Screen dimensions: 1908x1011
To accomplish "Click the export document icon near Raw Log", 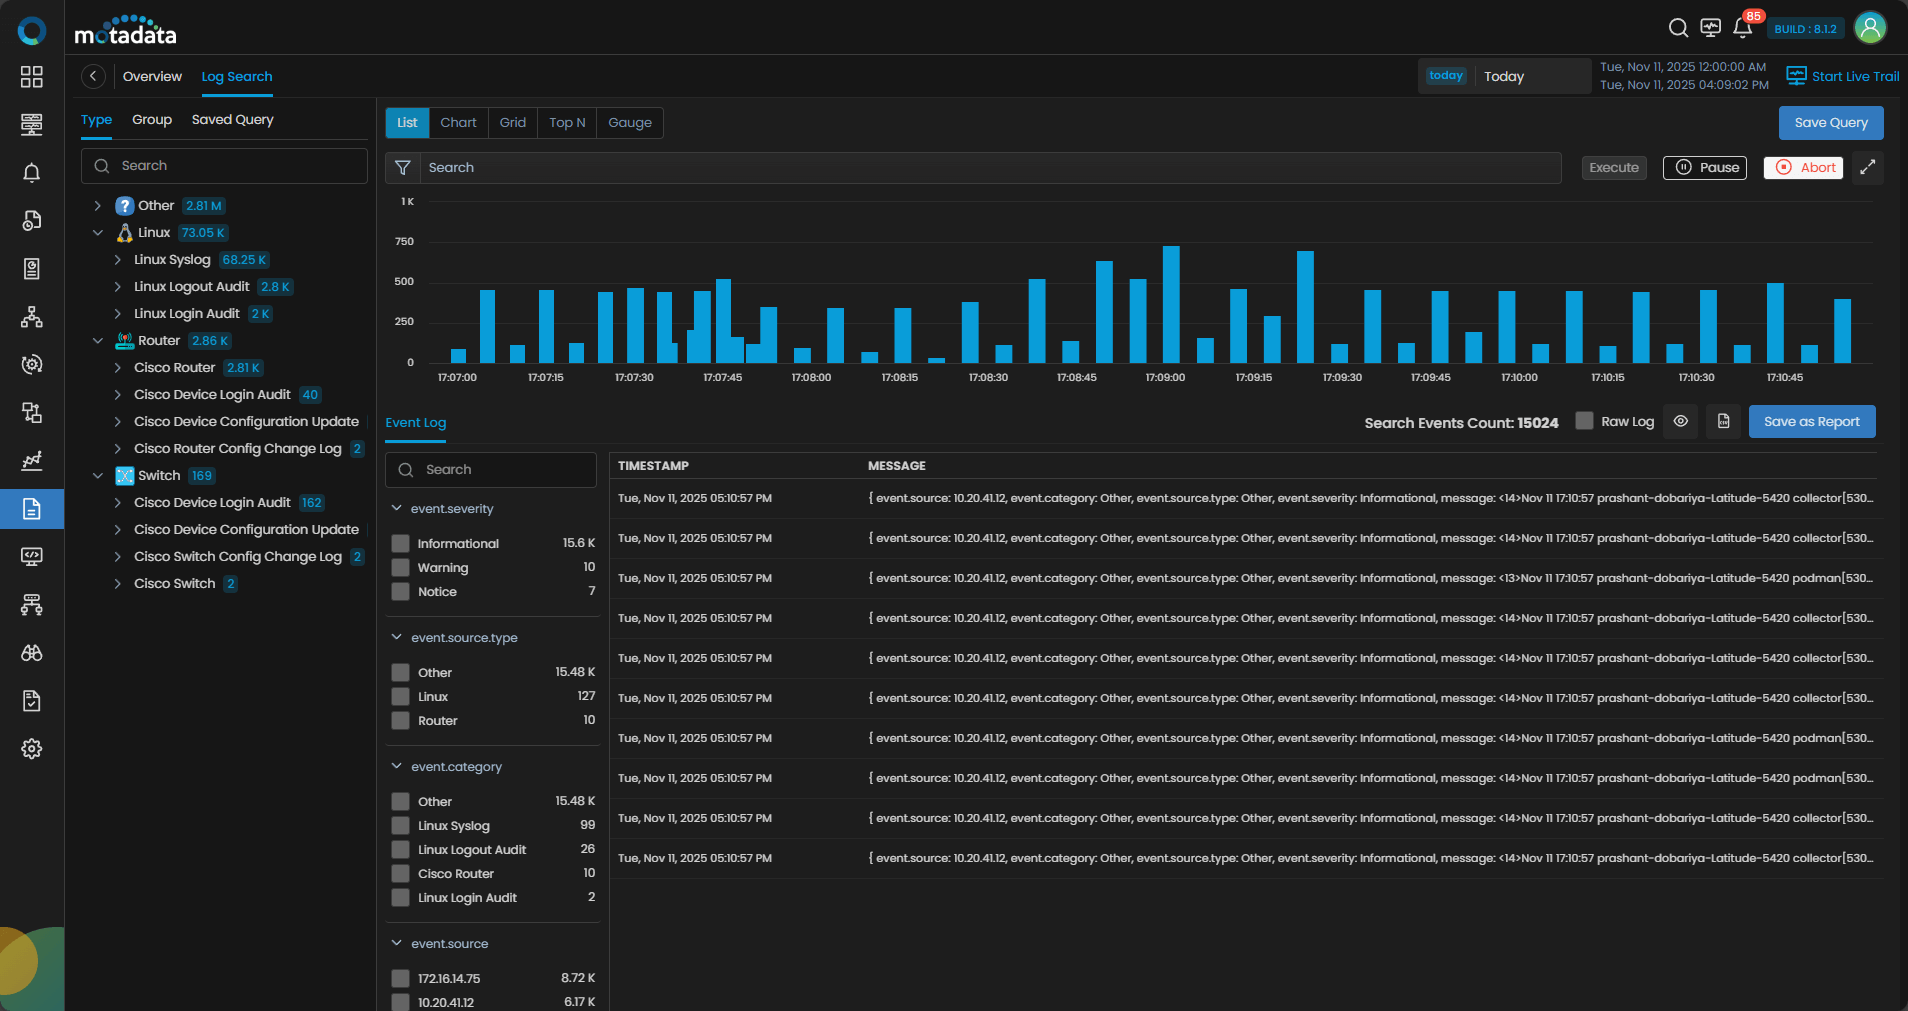I will coord(1723,422).
